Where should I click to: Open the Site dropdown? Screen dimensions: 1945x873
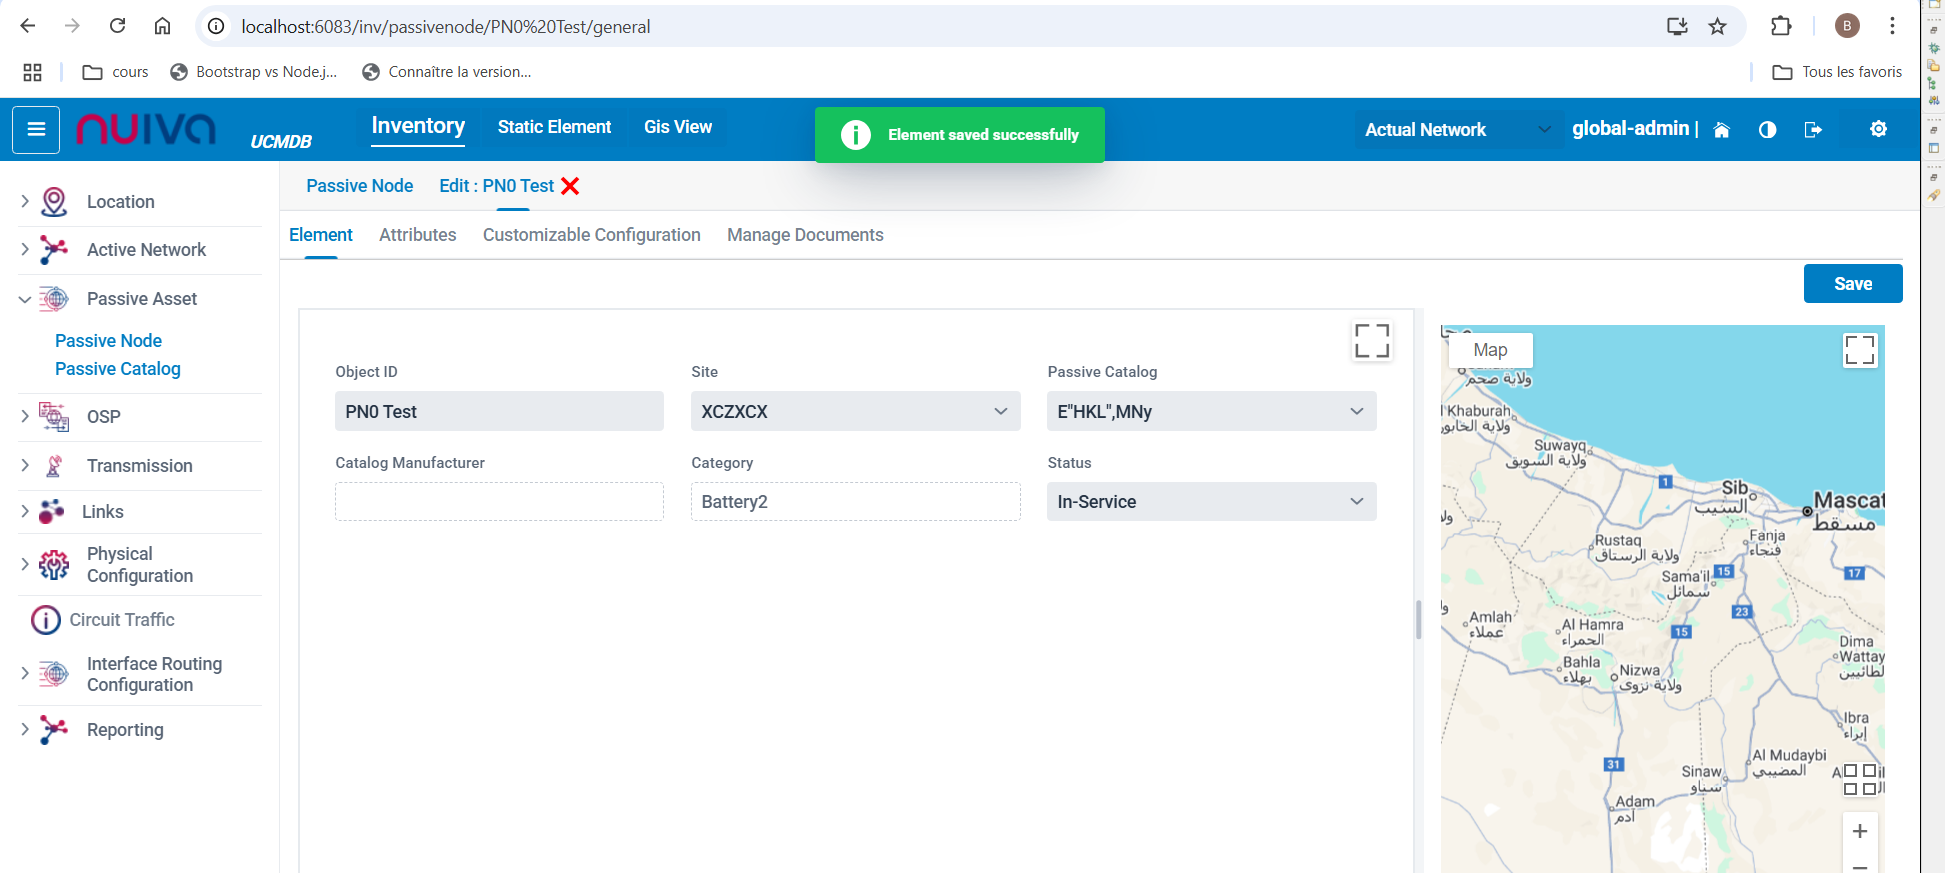click(855, 411)
